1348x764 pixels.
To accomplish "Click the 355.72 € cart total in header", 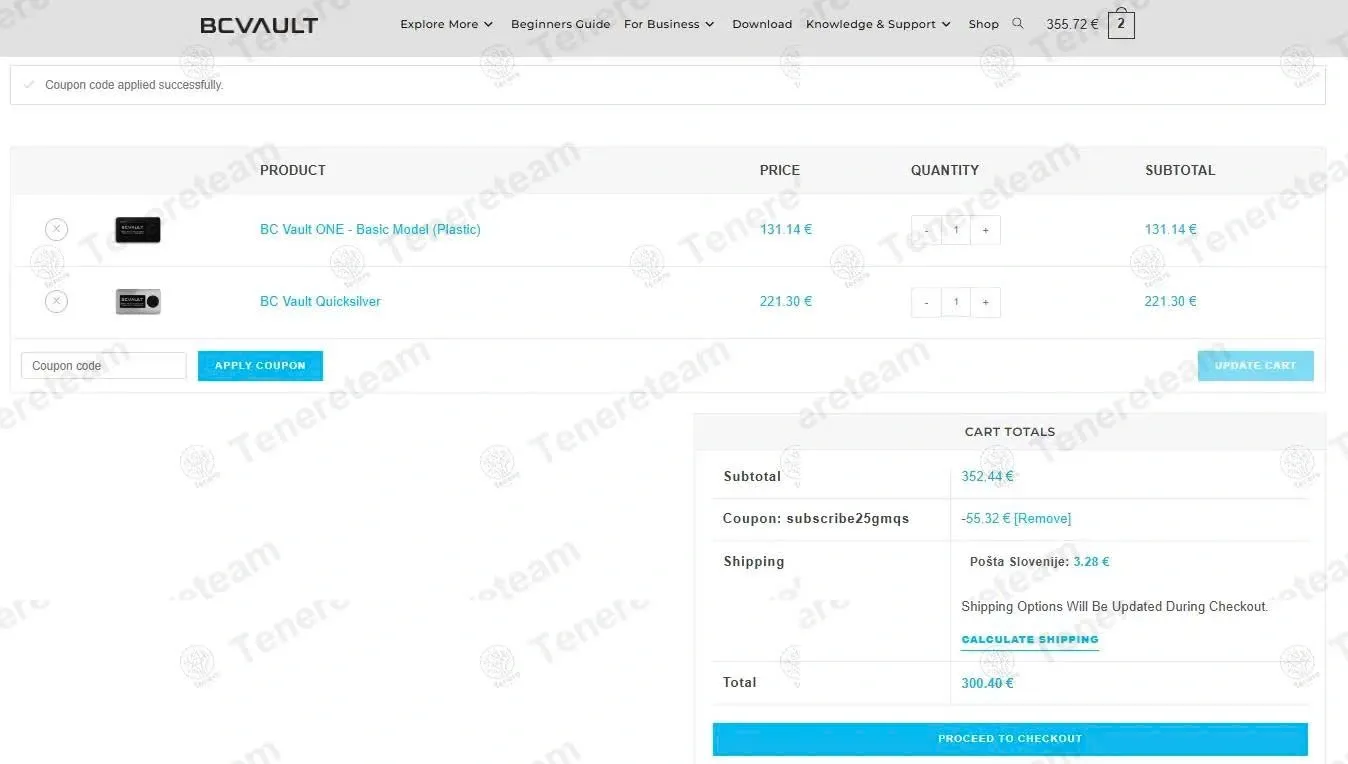I will click(1072, 24).
